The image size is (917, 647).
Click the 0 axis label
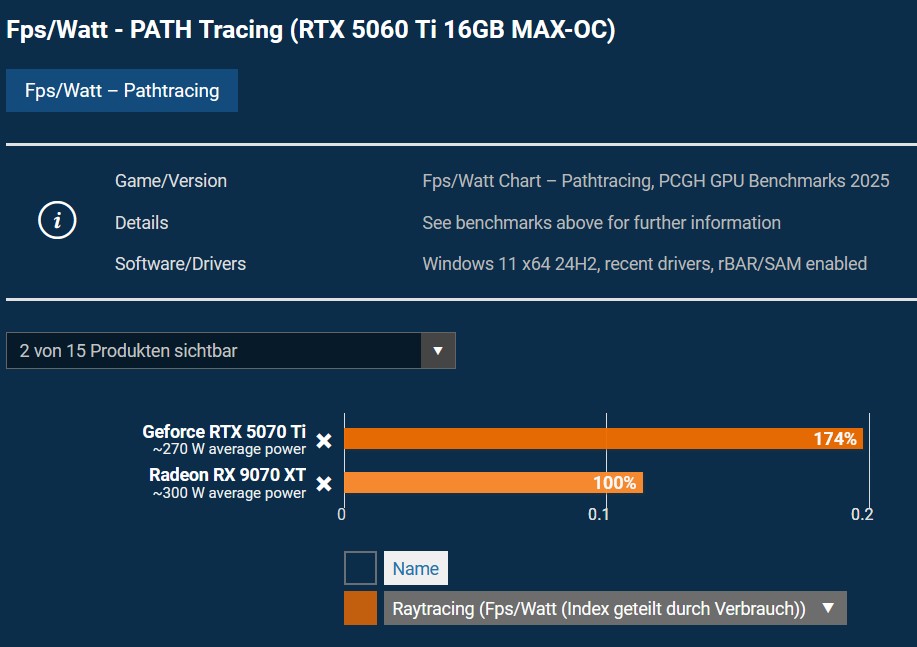(342, 514)
